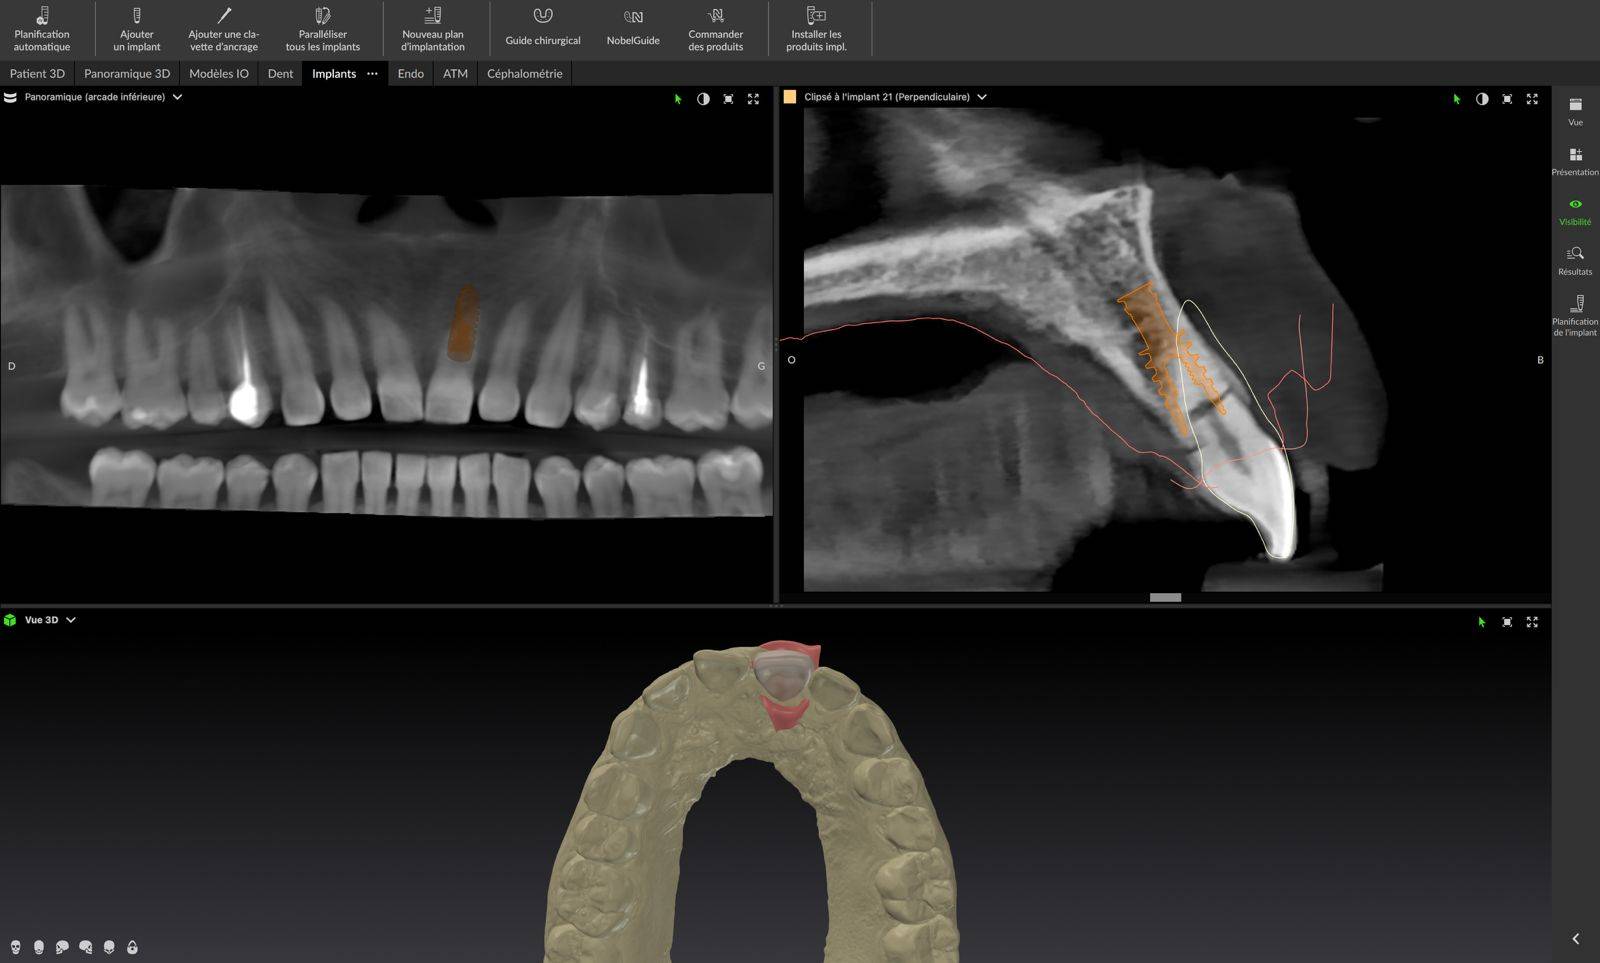The height and width of the screenshot is (963, 1600).
Task: Maximize the Vue 3D viewport to fullscreen
Action: point(1532,622)
